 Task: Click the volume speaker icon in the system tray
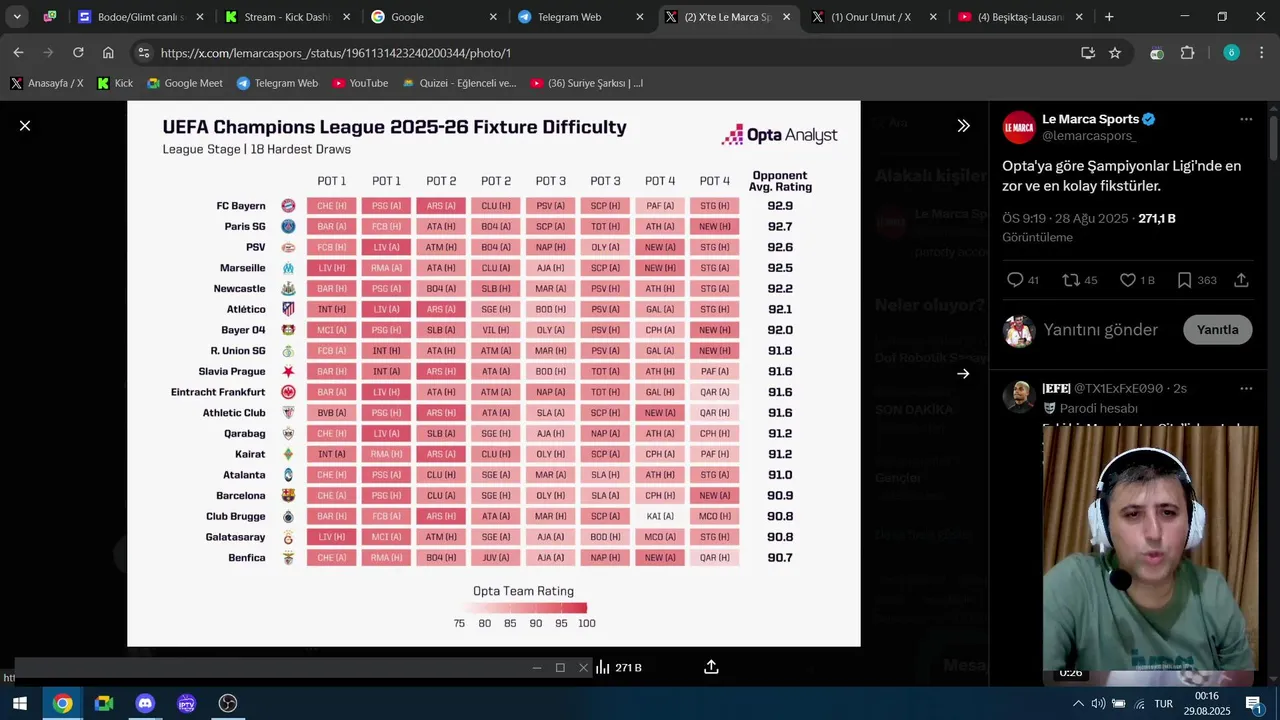pos(1098,703)
